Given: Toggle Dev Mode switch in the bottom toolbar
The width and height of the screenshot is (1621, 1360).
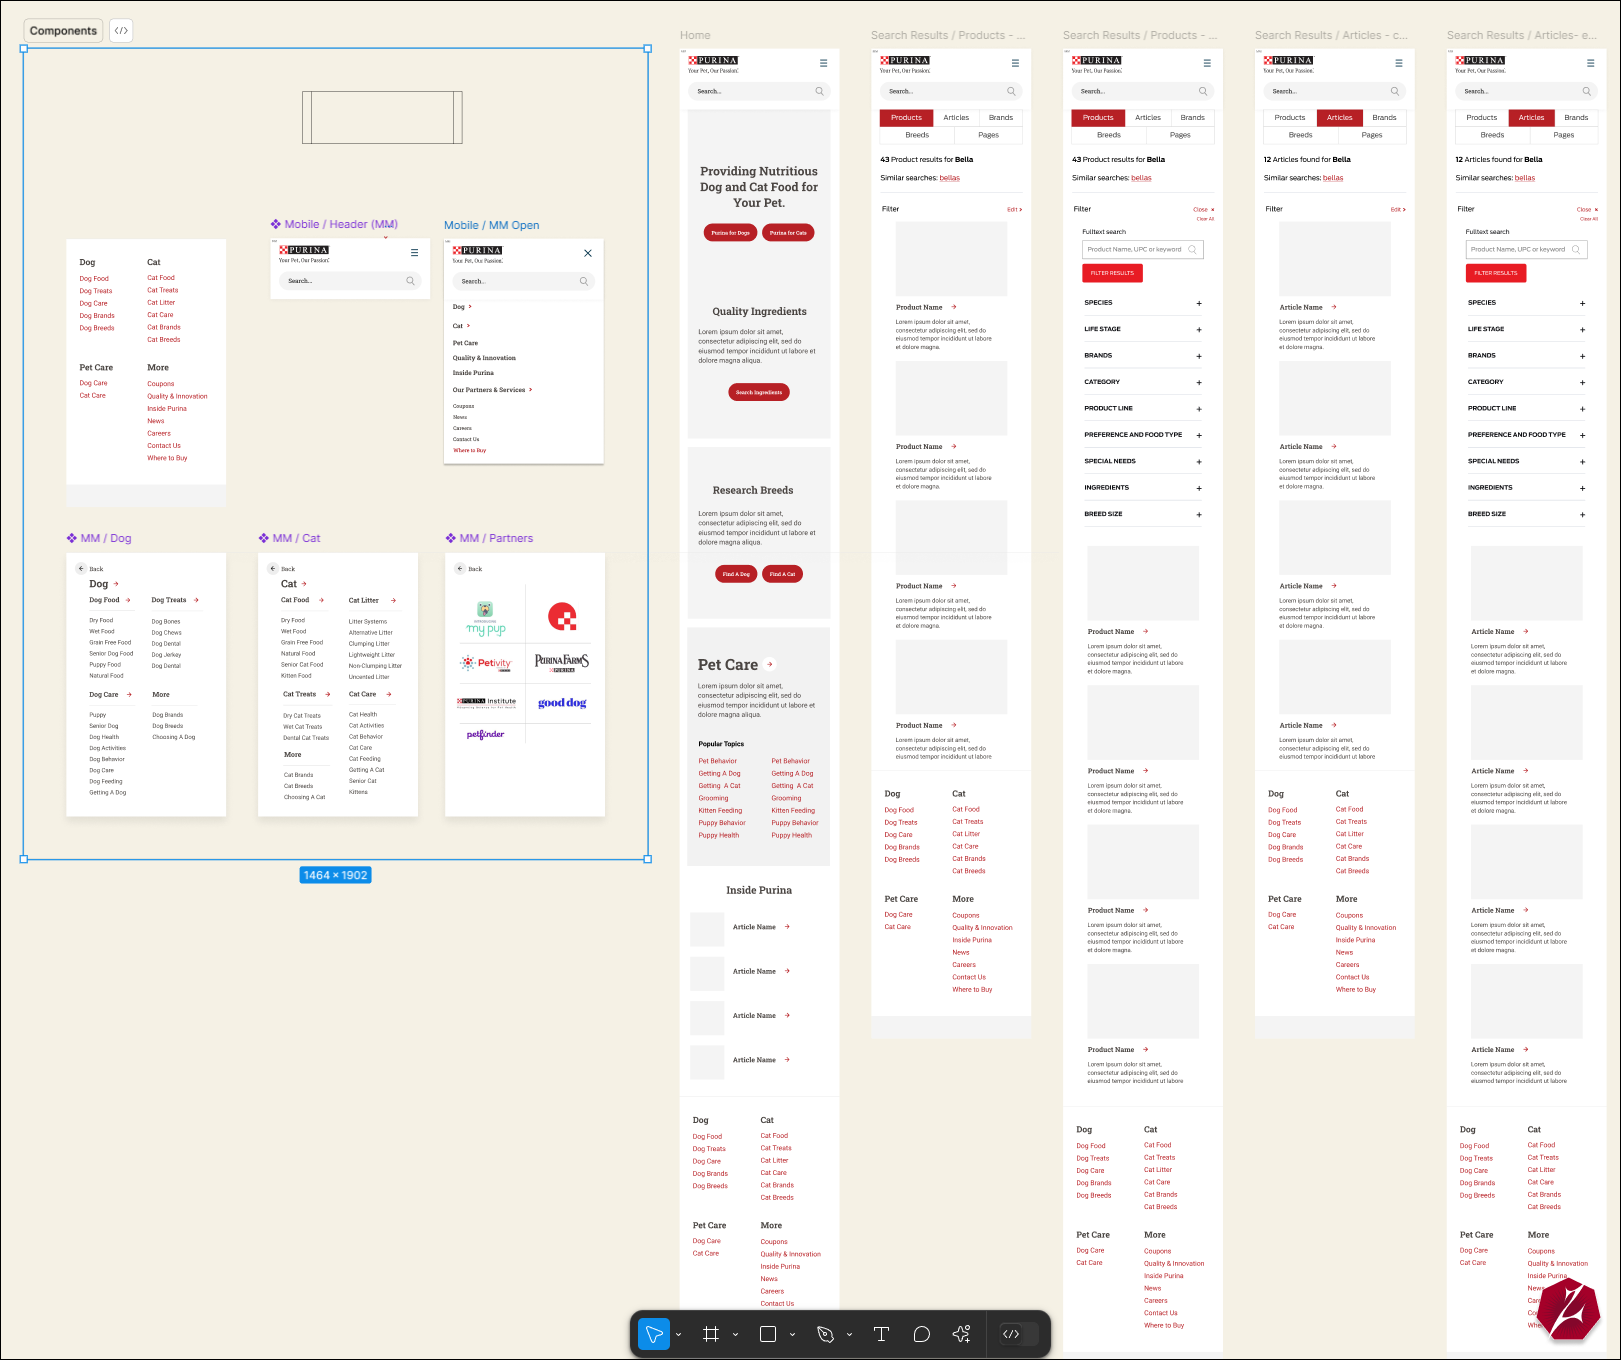Looking at the screenshot, I should pyautogui.click(x=1020, y=1334).
